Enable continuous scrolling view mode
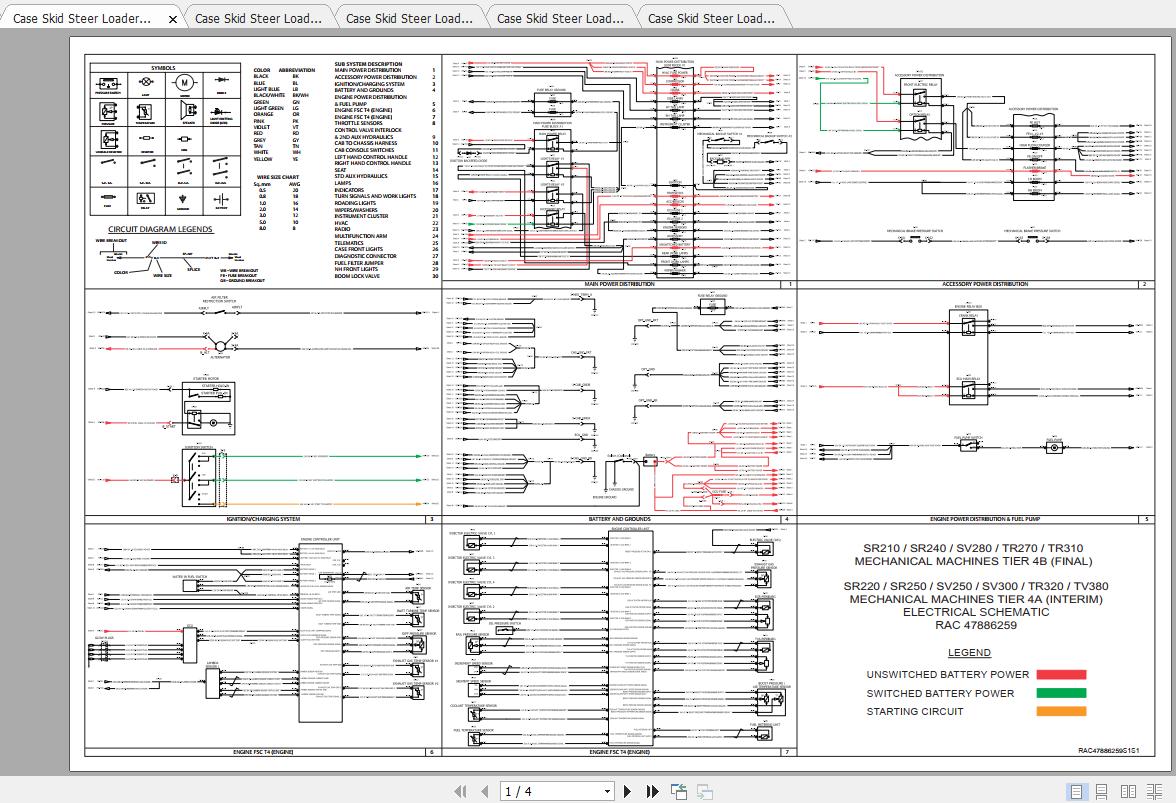 1102,790
